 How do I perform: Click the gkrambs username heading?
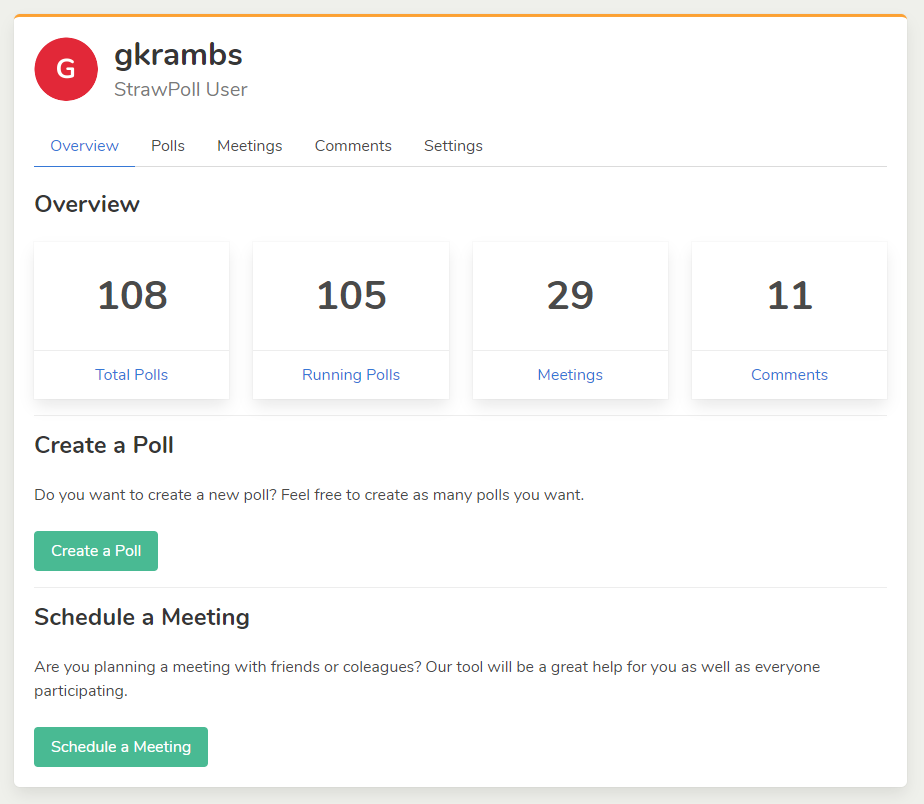178,55
